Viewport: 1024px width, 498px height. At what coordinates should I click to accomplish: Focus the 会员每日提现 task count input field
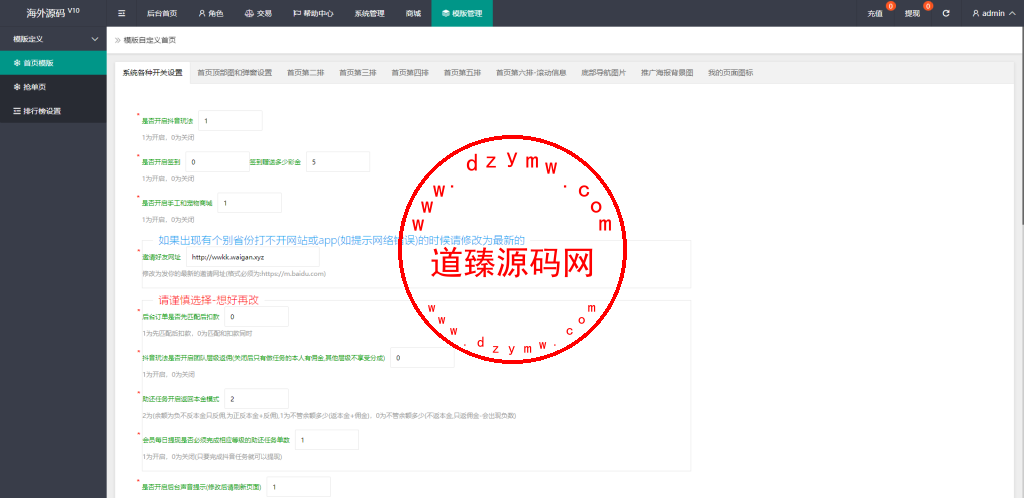click(x=327, y=440)
